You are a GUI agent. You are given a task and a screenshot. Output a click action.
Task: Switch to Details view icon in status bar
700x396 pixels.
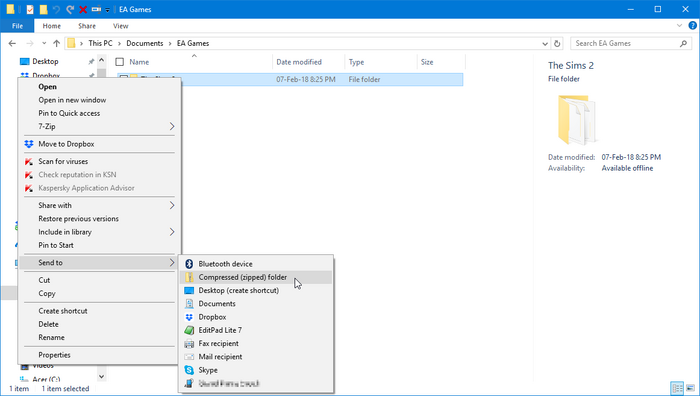[677, 388]
